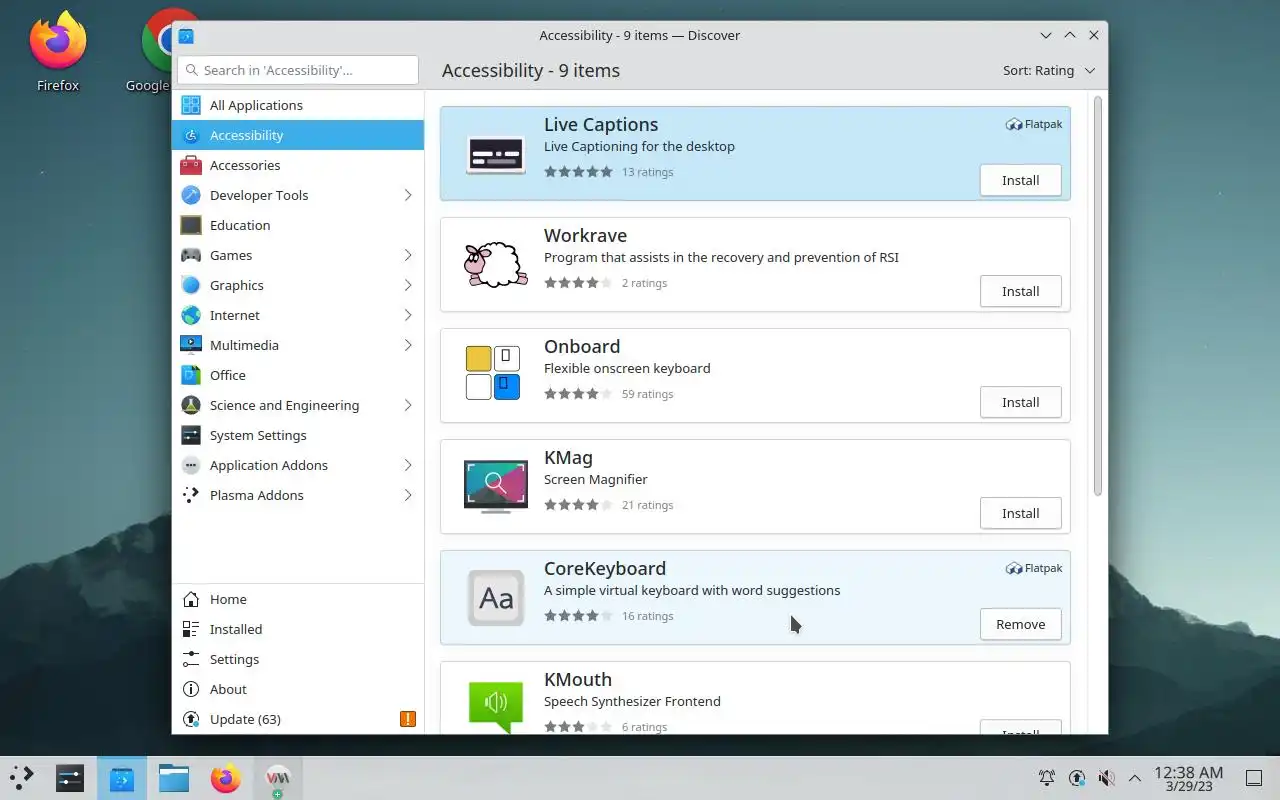Launch Firefox from the taskbar
Viewport: 1280px width, 800px height.
click(x=226, y=778)
